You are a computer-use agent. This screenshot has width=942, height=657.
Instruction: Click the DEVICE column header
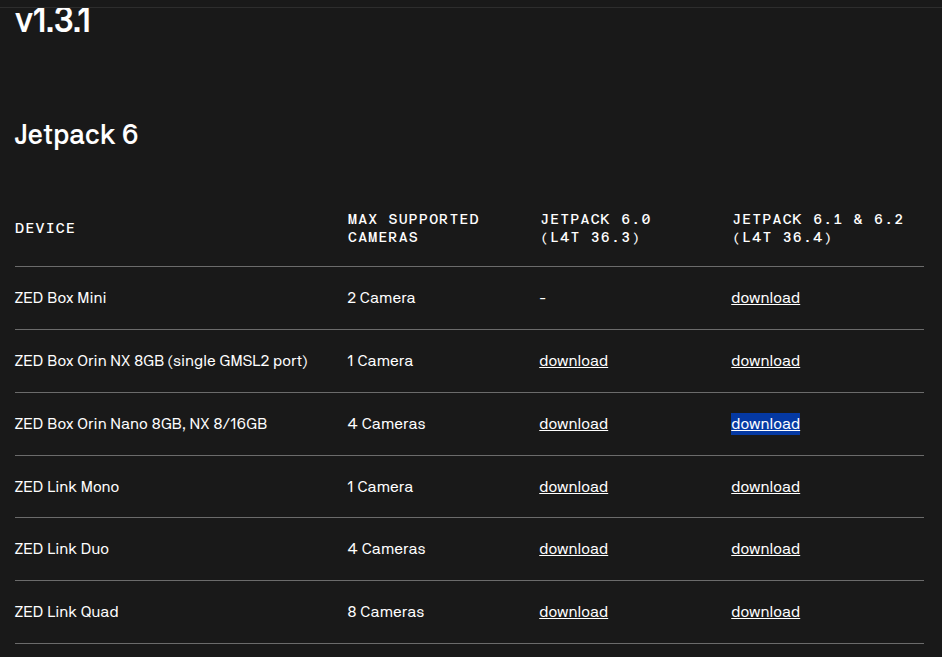45,228
